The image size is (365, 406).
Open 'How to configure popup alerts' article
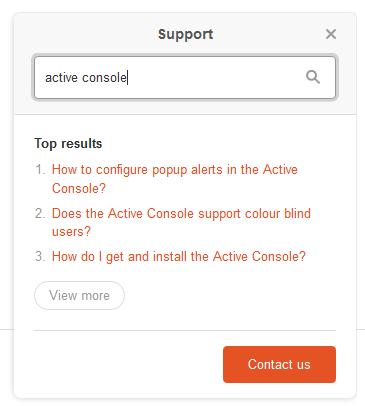click(x=175, y=179)
